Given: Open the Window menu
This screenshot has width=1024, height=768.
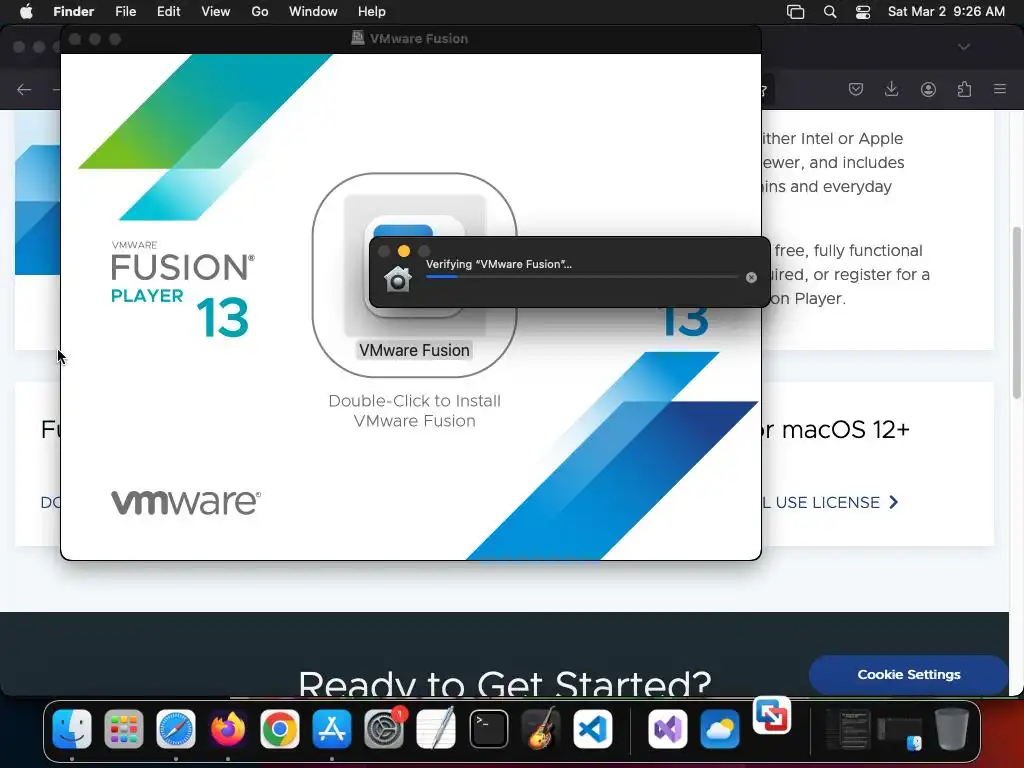Looking at the screenshot, I should coord(313,12).
